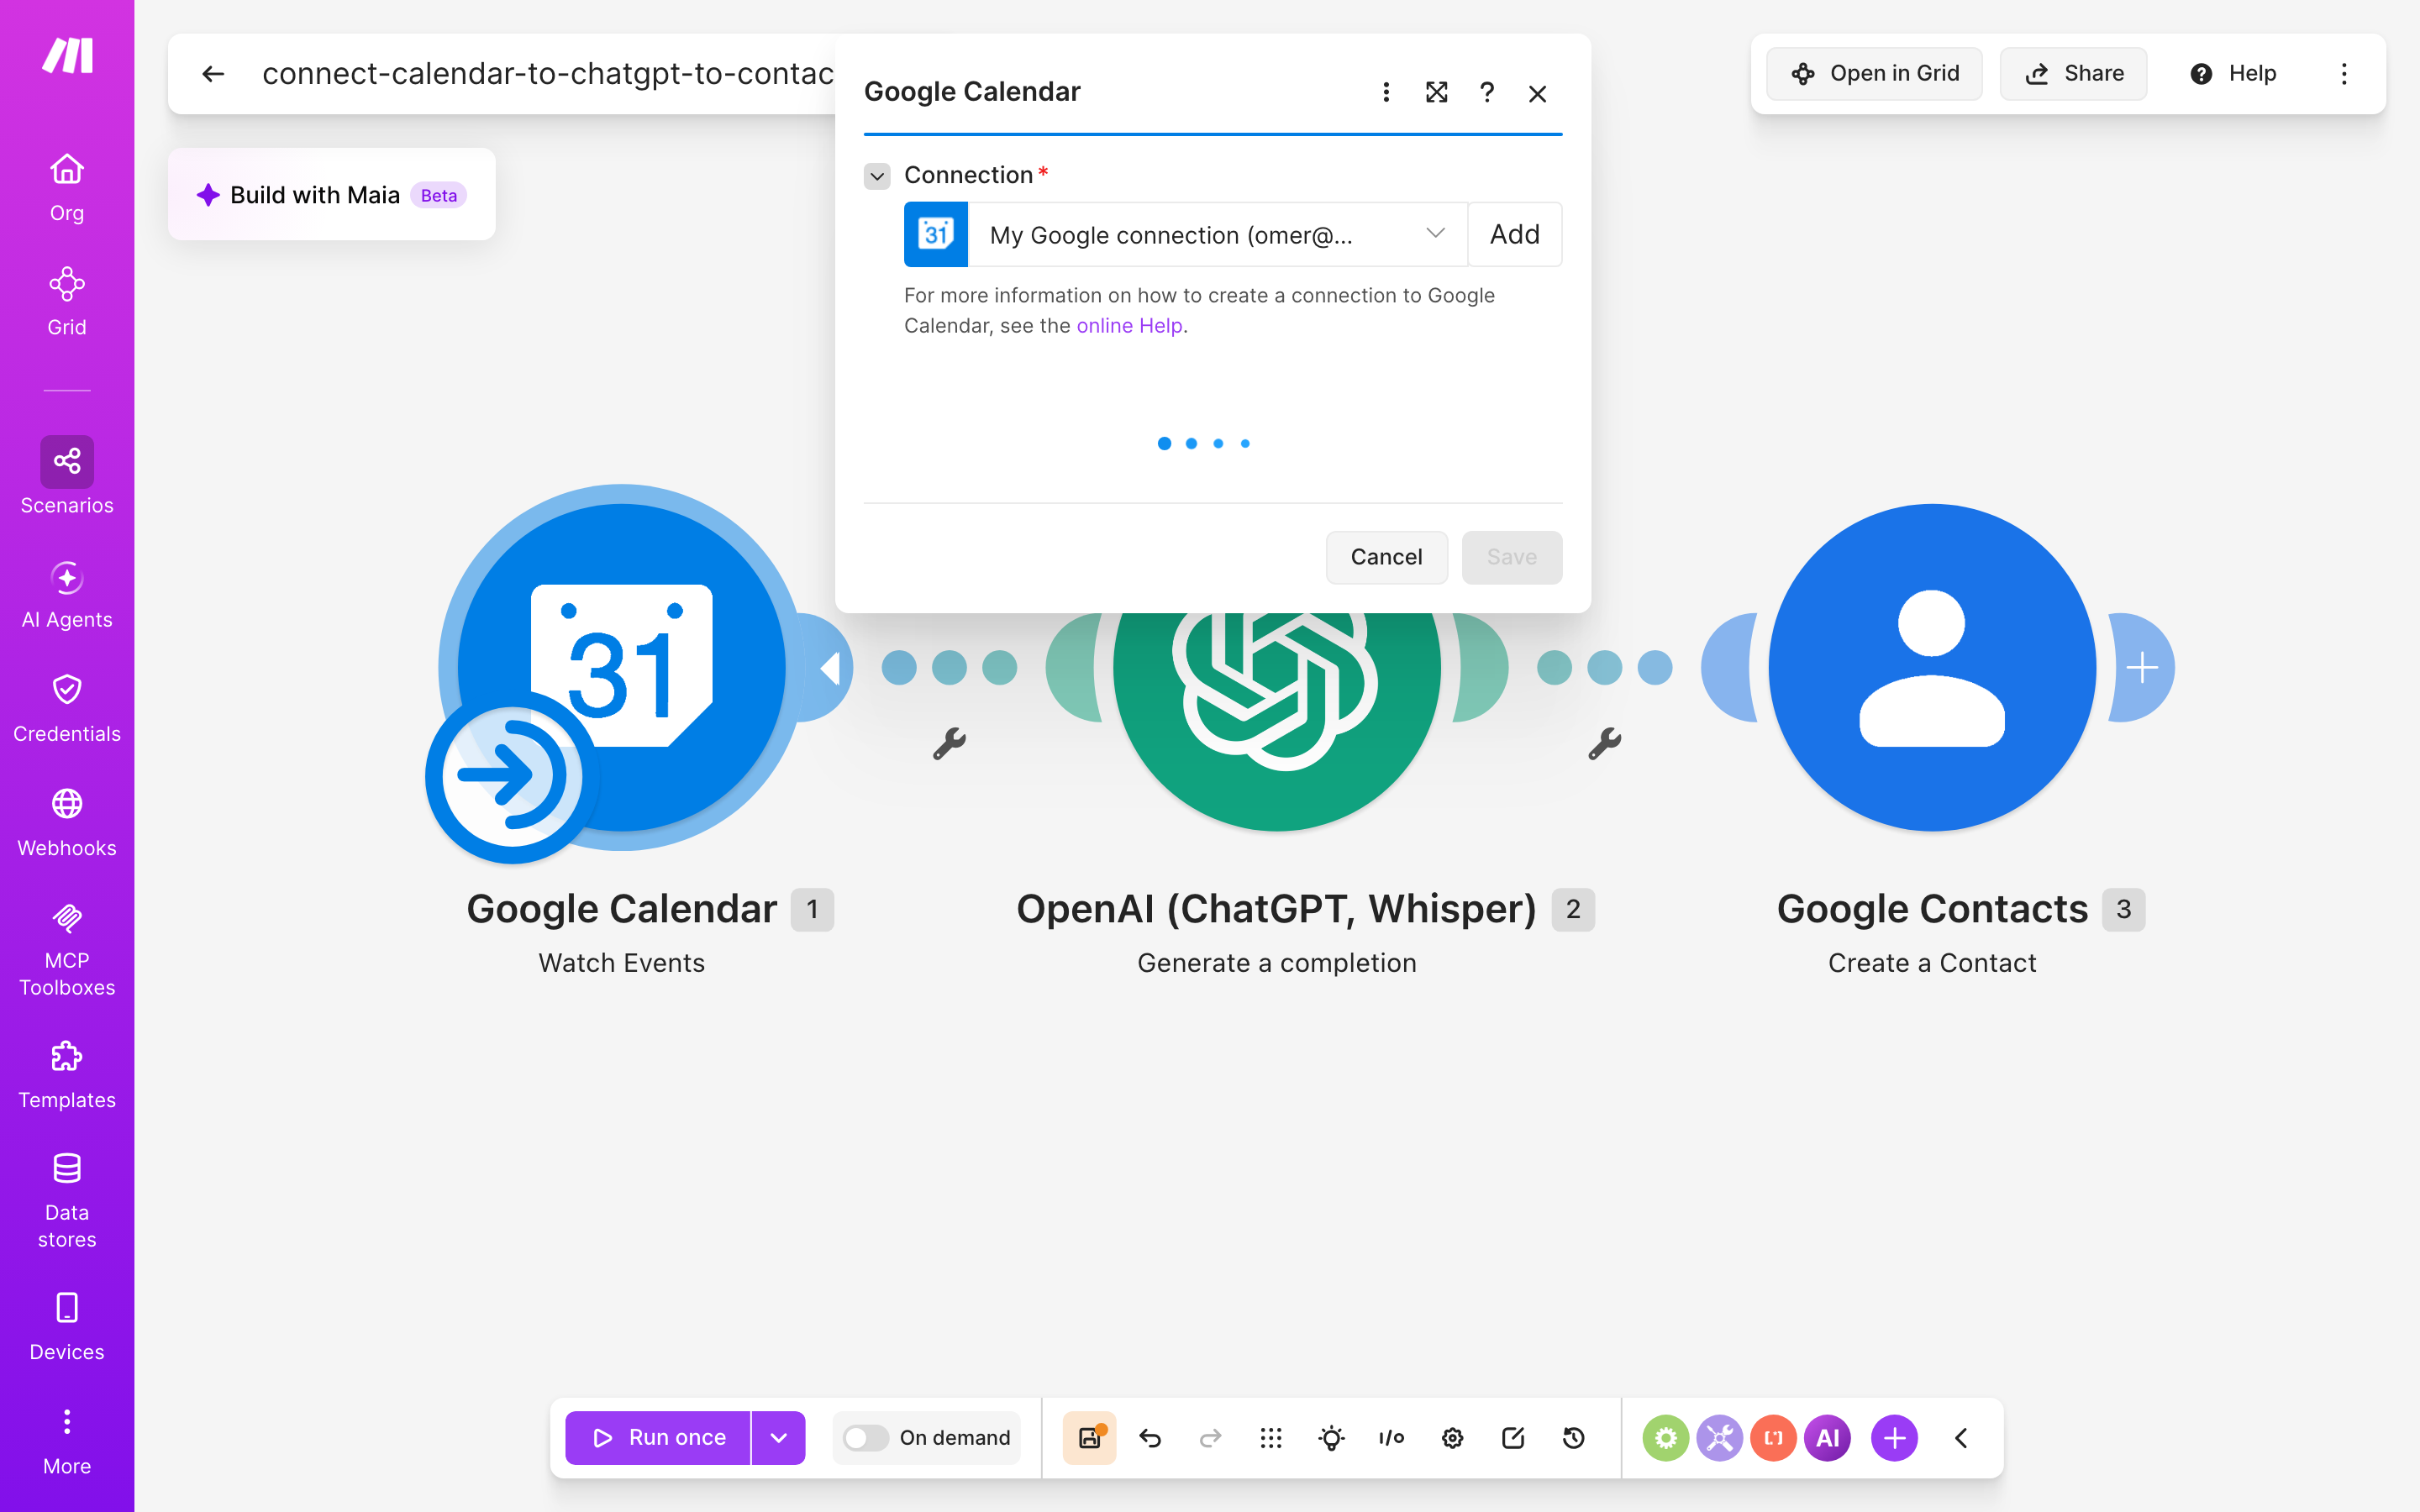The height and width of the screenshot is (1512, 2420).
Task: Open scenario settings gear
Action: 1452,1438
